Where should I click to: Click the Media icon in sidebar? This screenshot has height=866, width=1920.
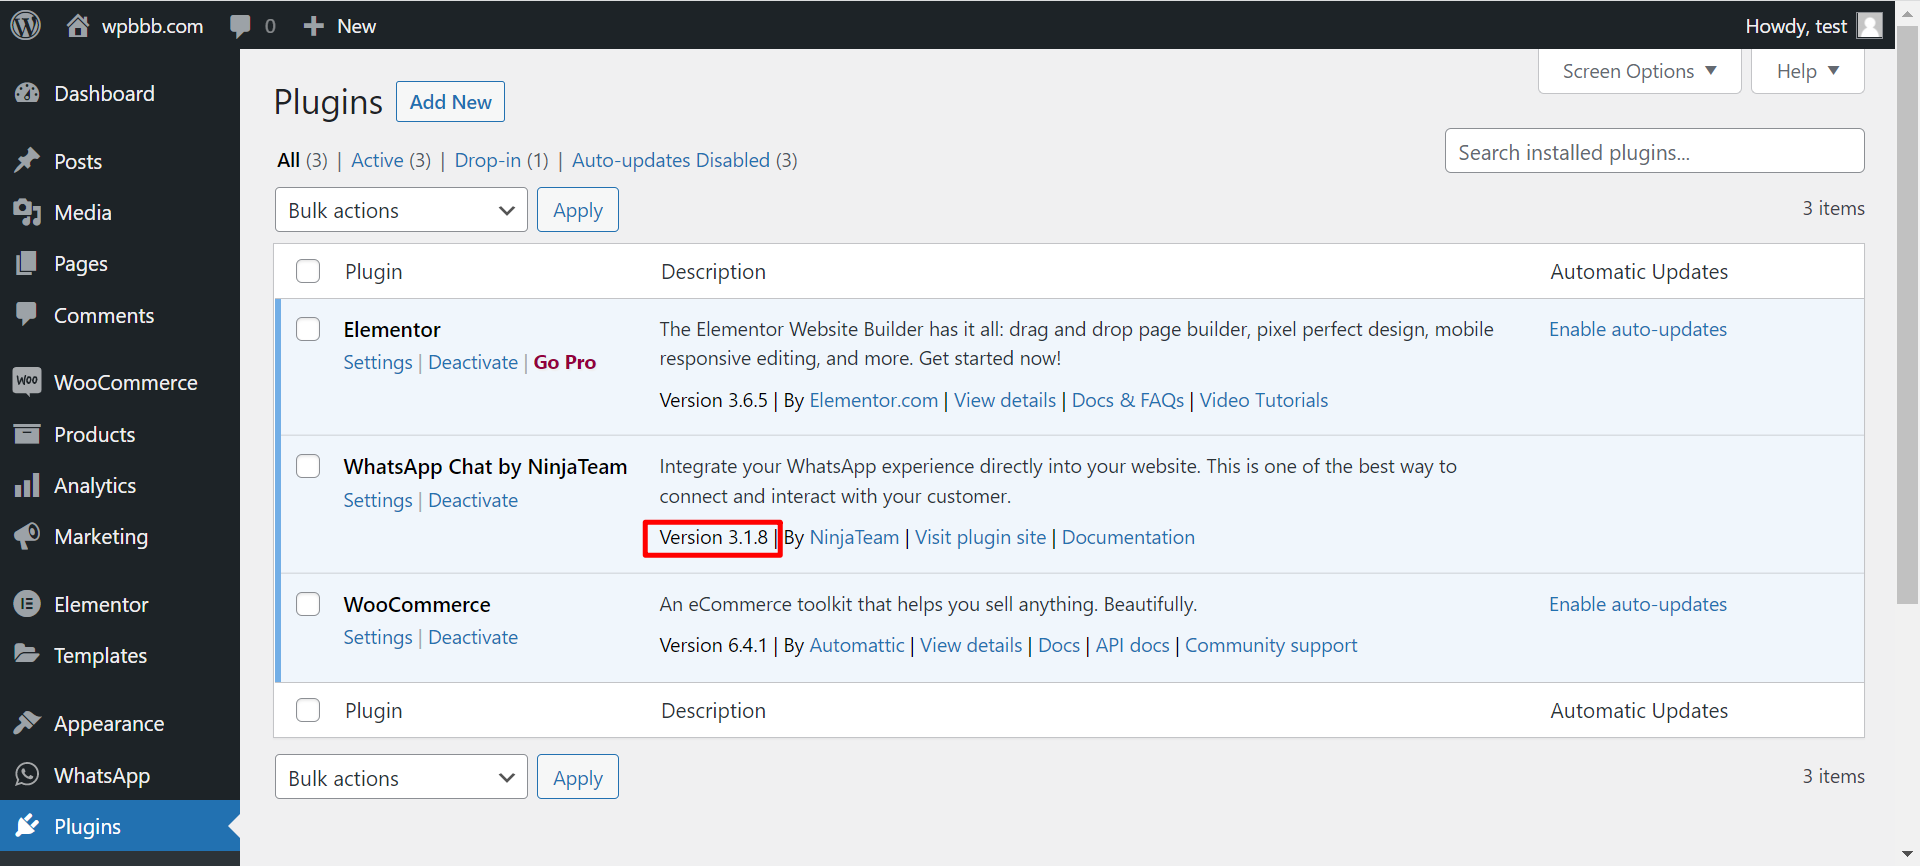(x=27, y=212)
